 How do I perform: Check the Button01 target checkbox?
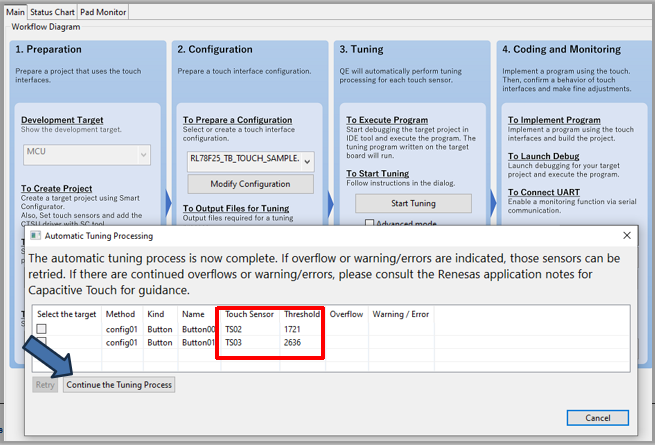coord(42,343)
